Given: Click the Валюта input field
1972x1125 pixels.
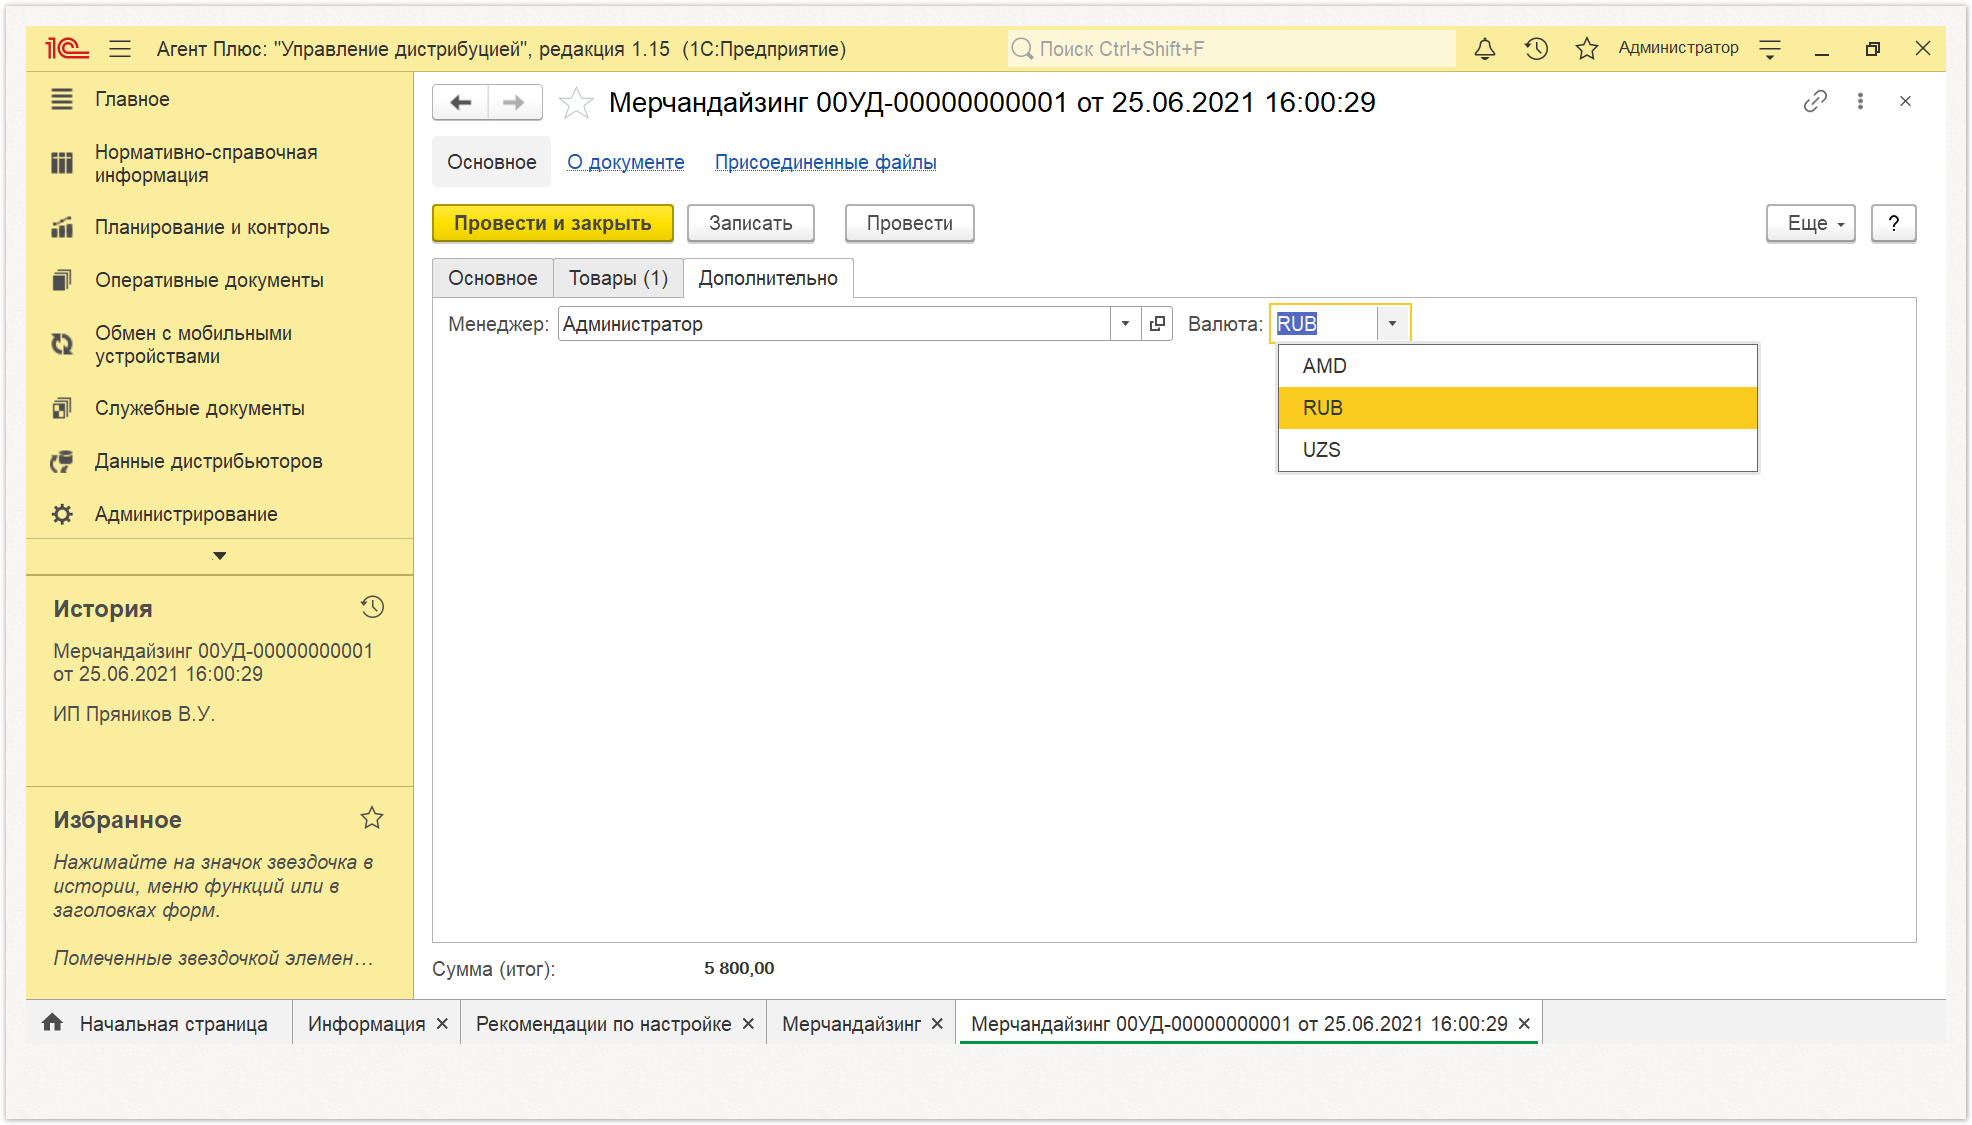Looking at the screenshot, I should tap(1324, 323).
